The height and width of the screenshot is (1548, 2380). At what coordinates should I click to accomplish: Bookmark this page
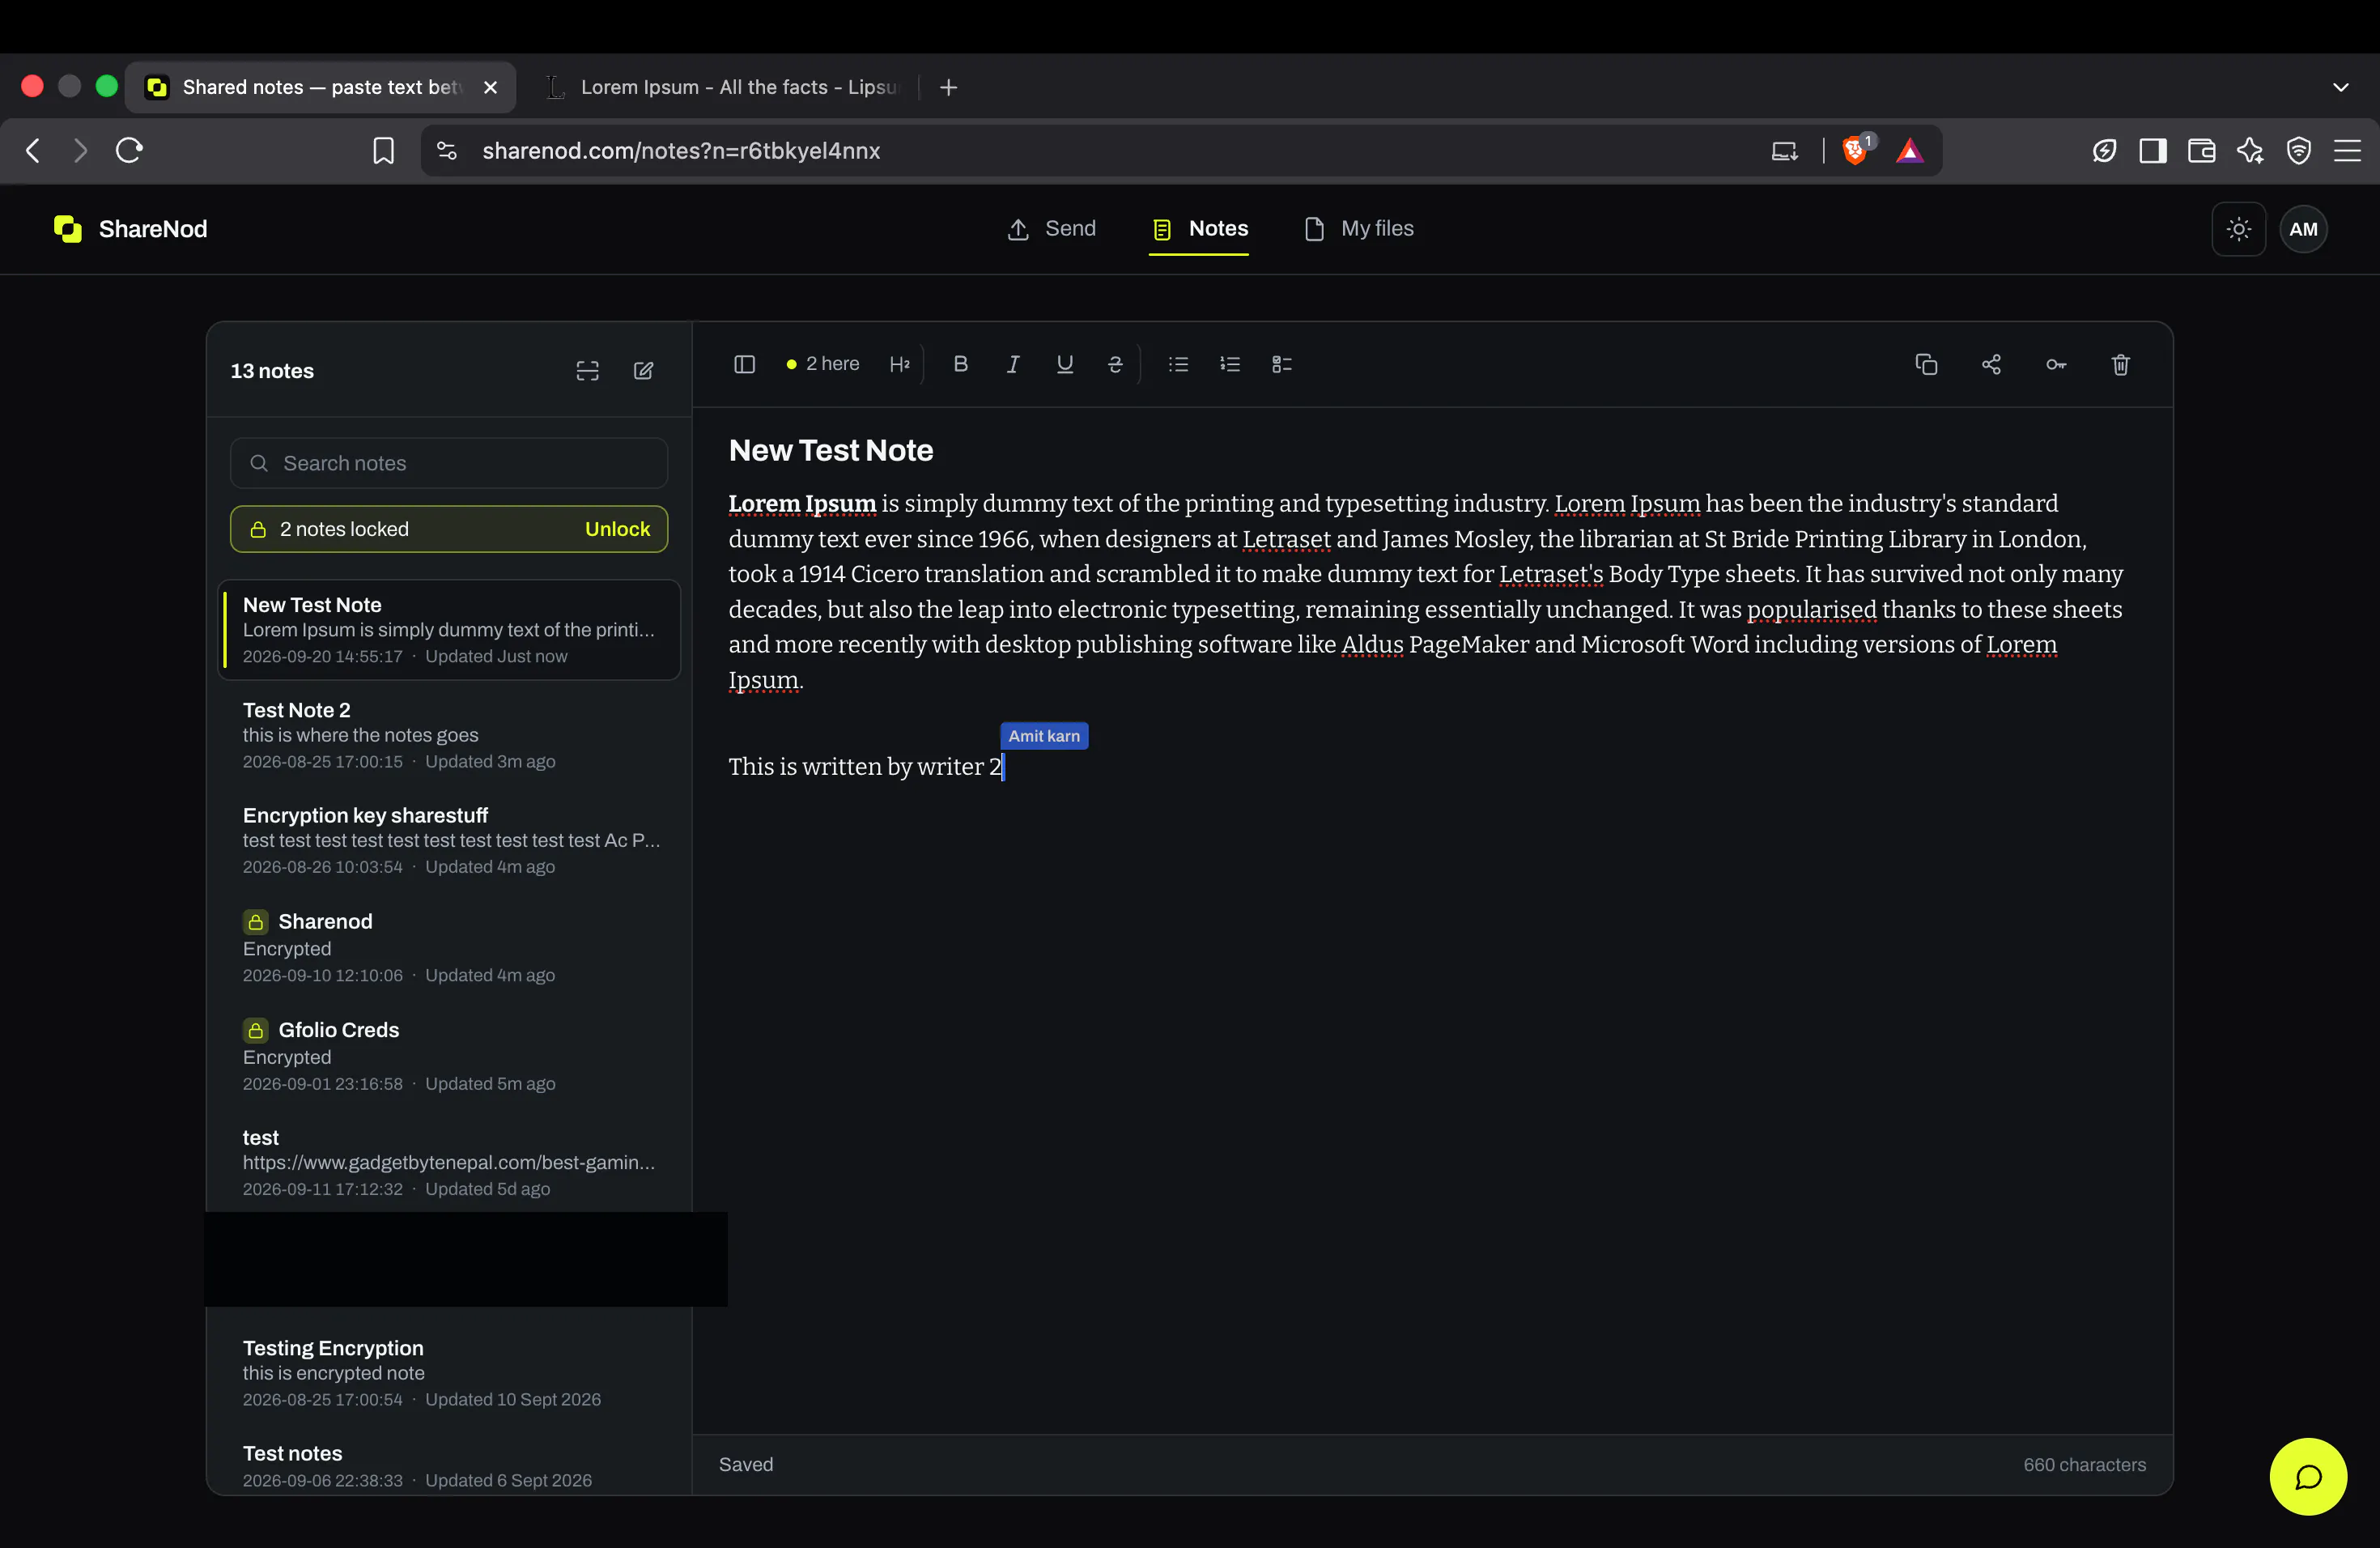pyautogui.click(x=383, y=151)
